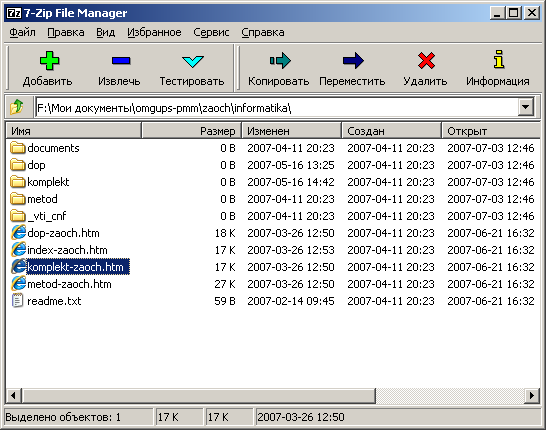The width and height of the screenshot is (546, 430).
Task: Open the Правка menu
Action: (x=66, y=32)
